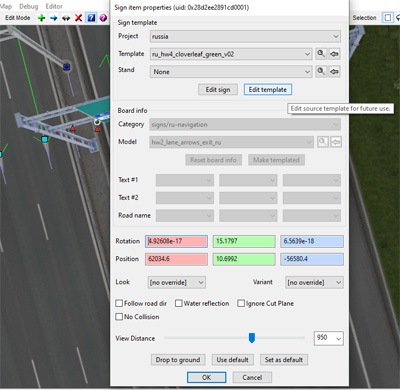400x390 pixels.
Task: Click the red Position X field 62034.6
Action: coord(176,259)
